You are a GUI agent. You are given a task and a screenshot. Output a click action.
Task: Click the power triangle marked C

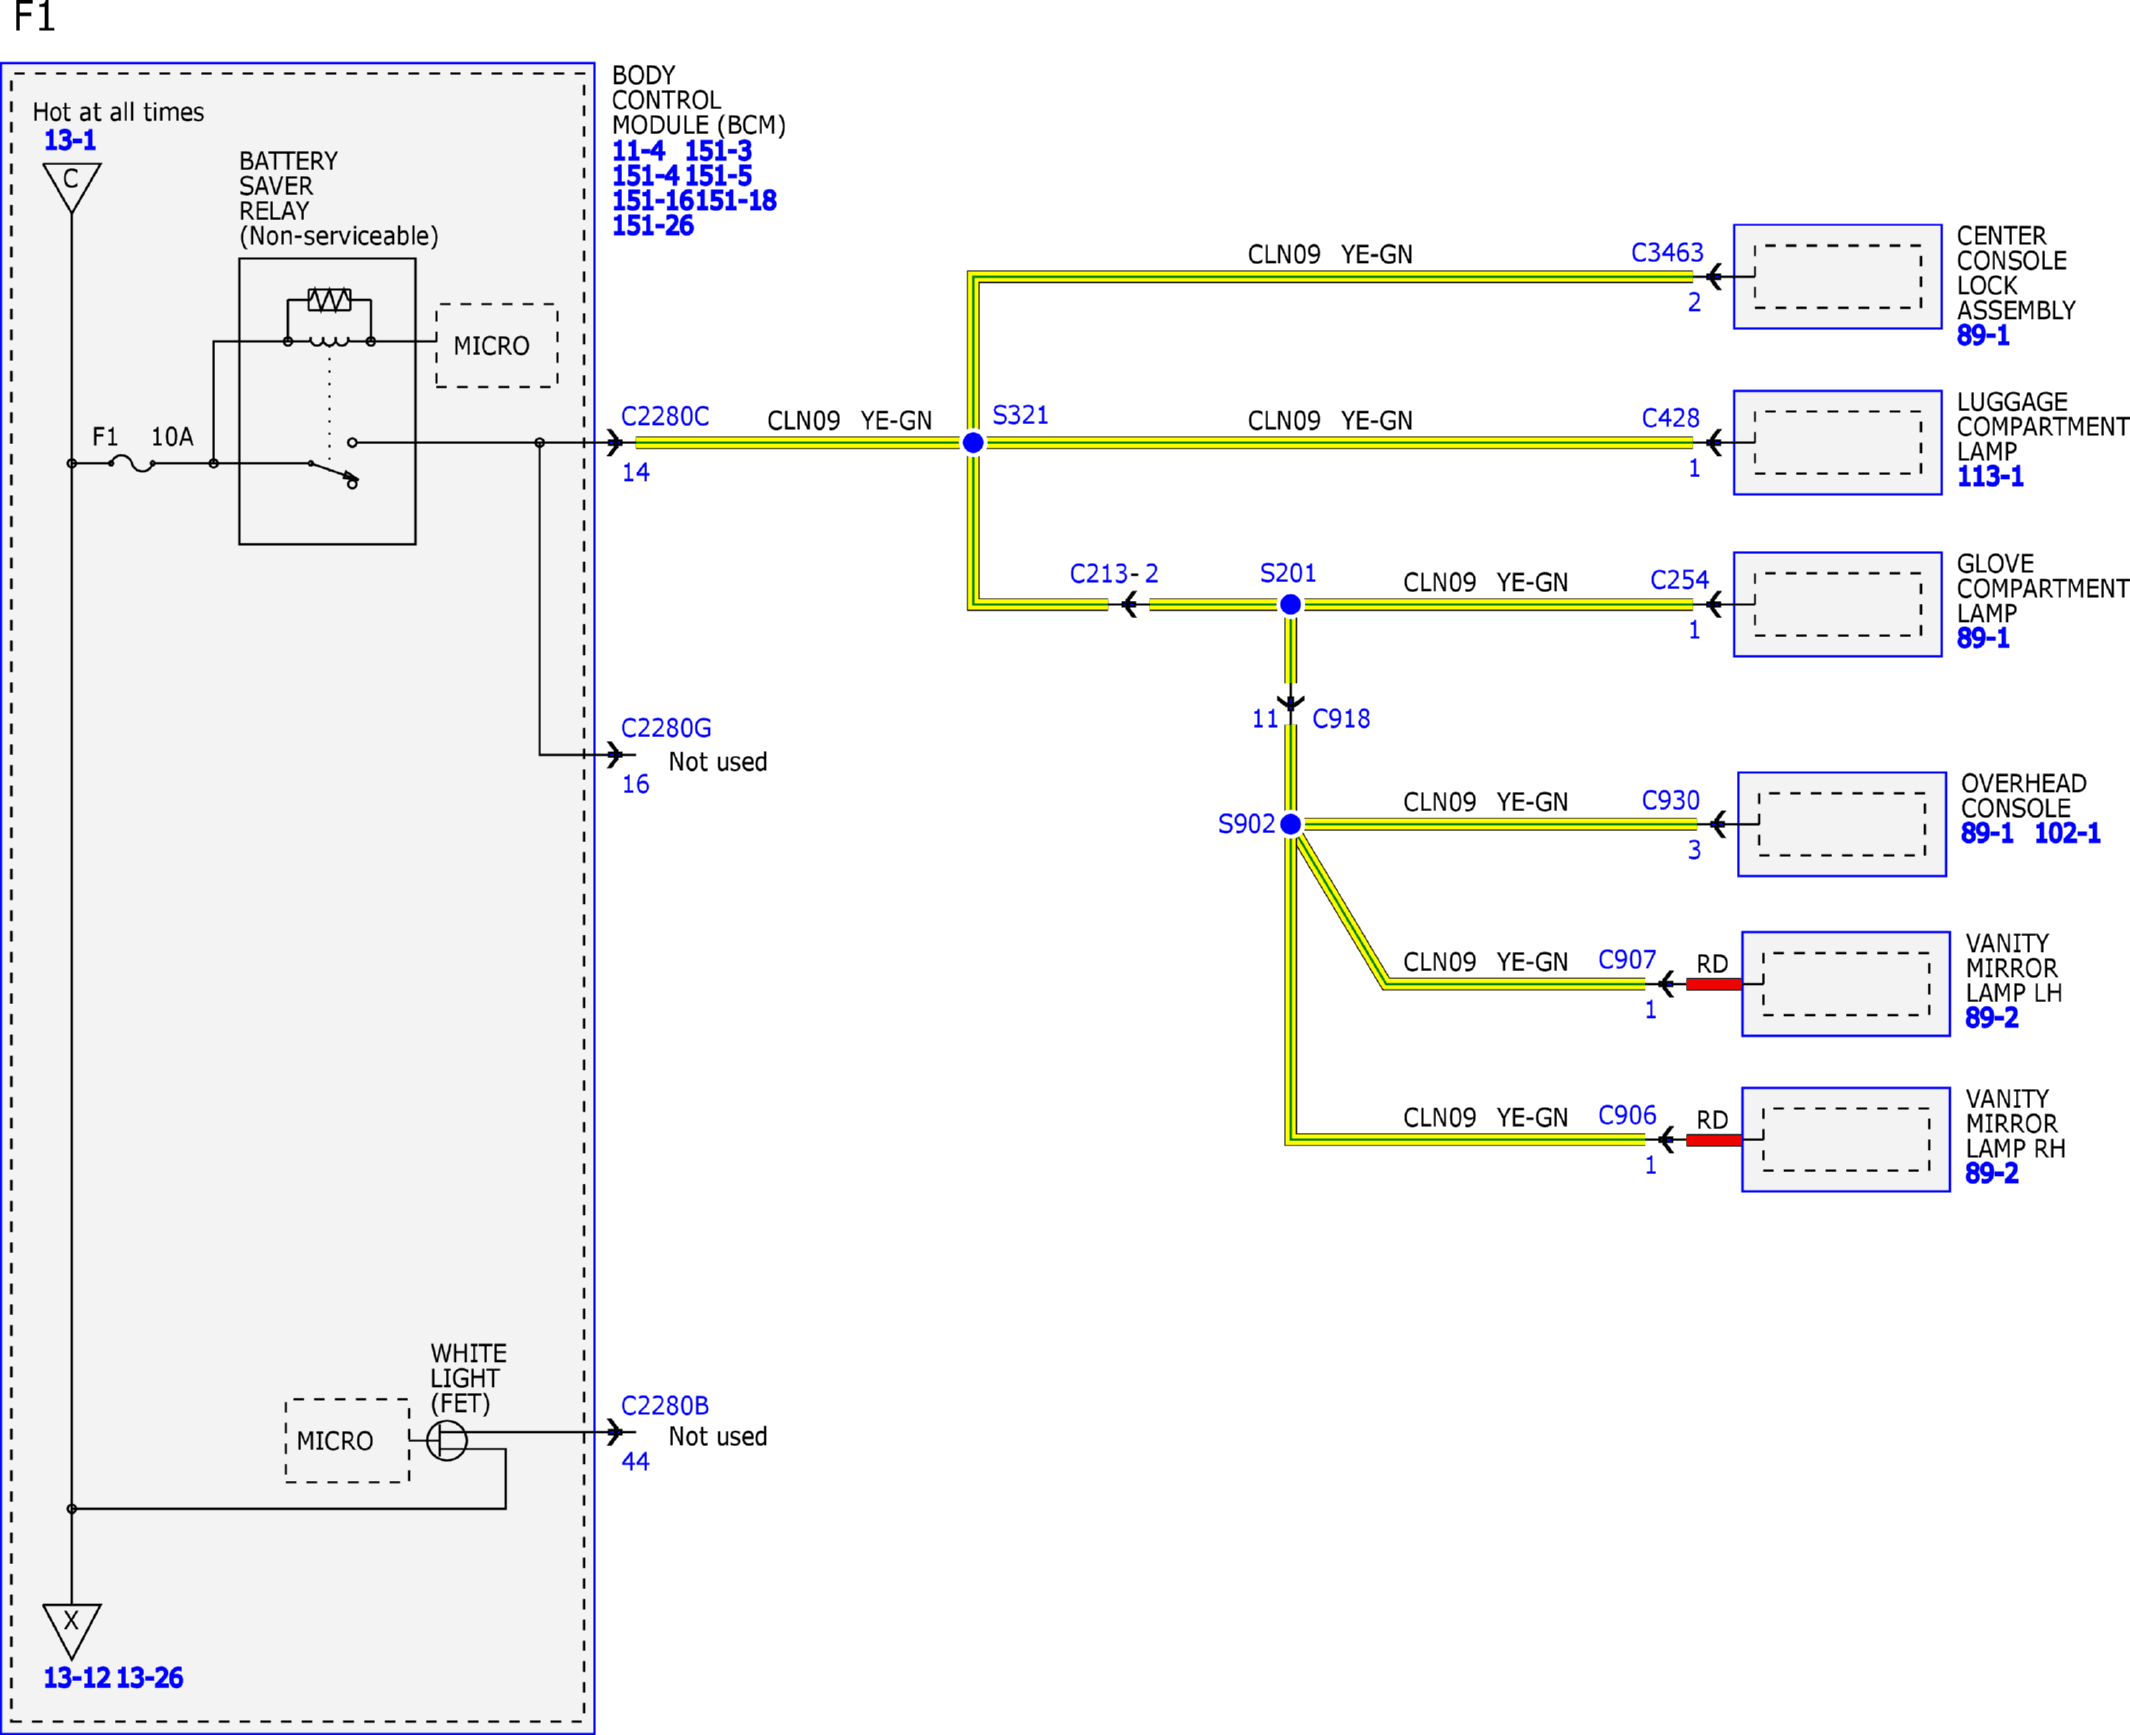tap(72, 187)
